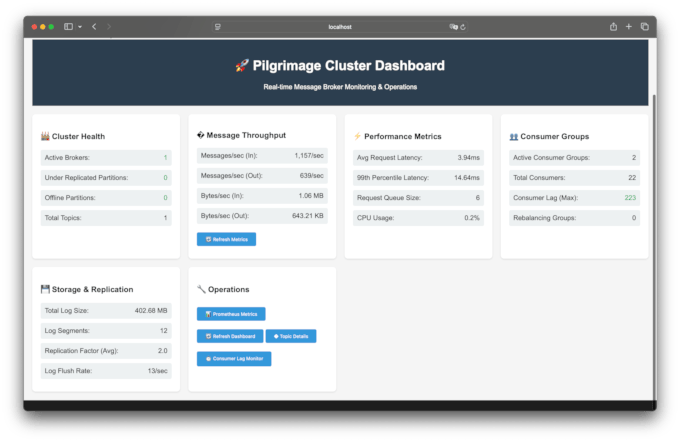The height and width of the screenshot is (442, 680).
Task: Open Prometheus Metrics
Action: tap(231, 314)
